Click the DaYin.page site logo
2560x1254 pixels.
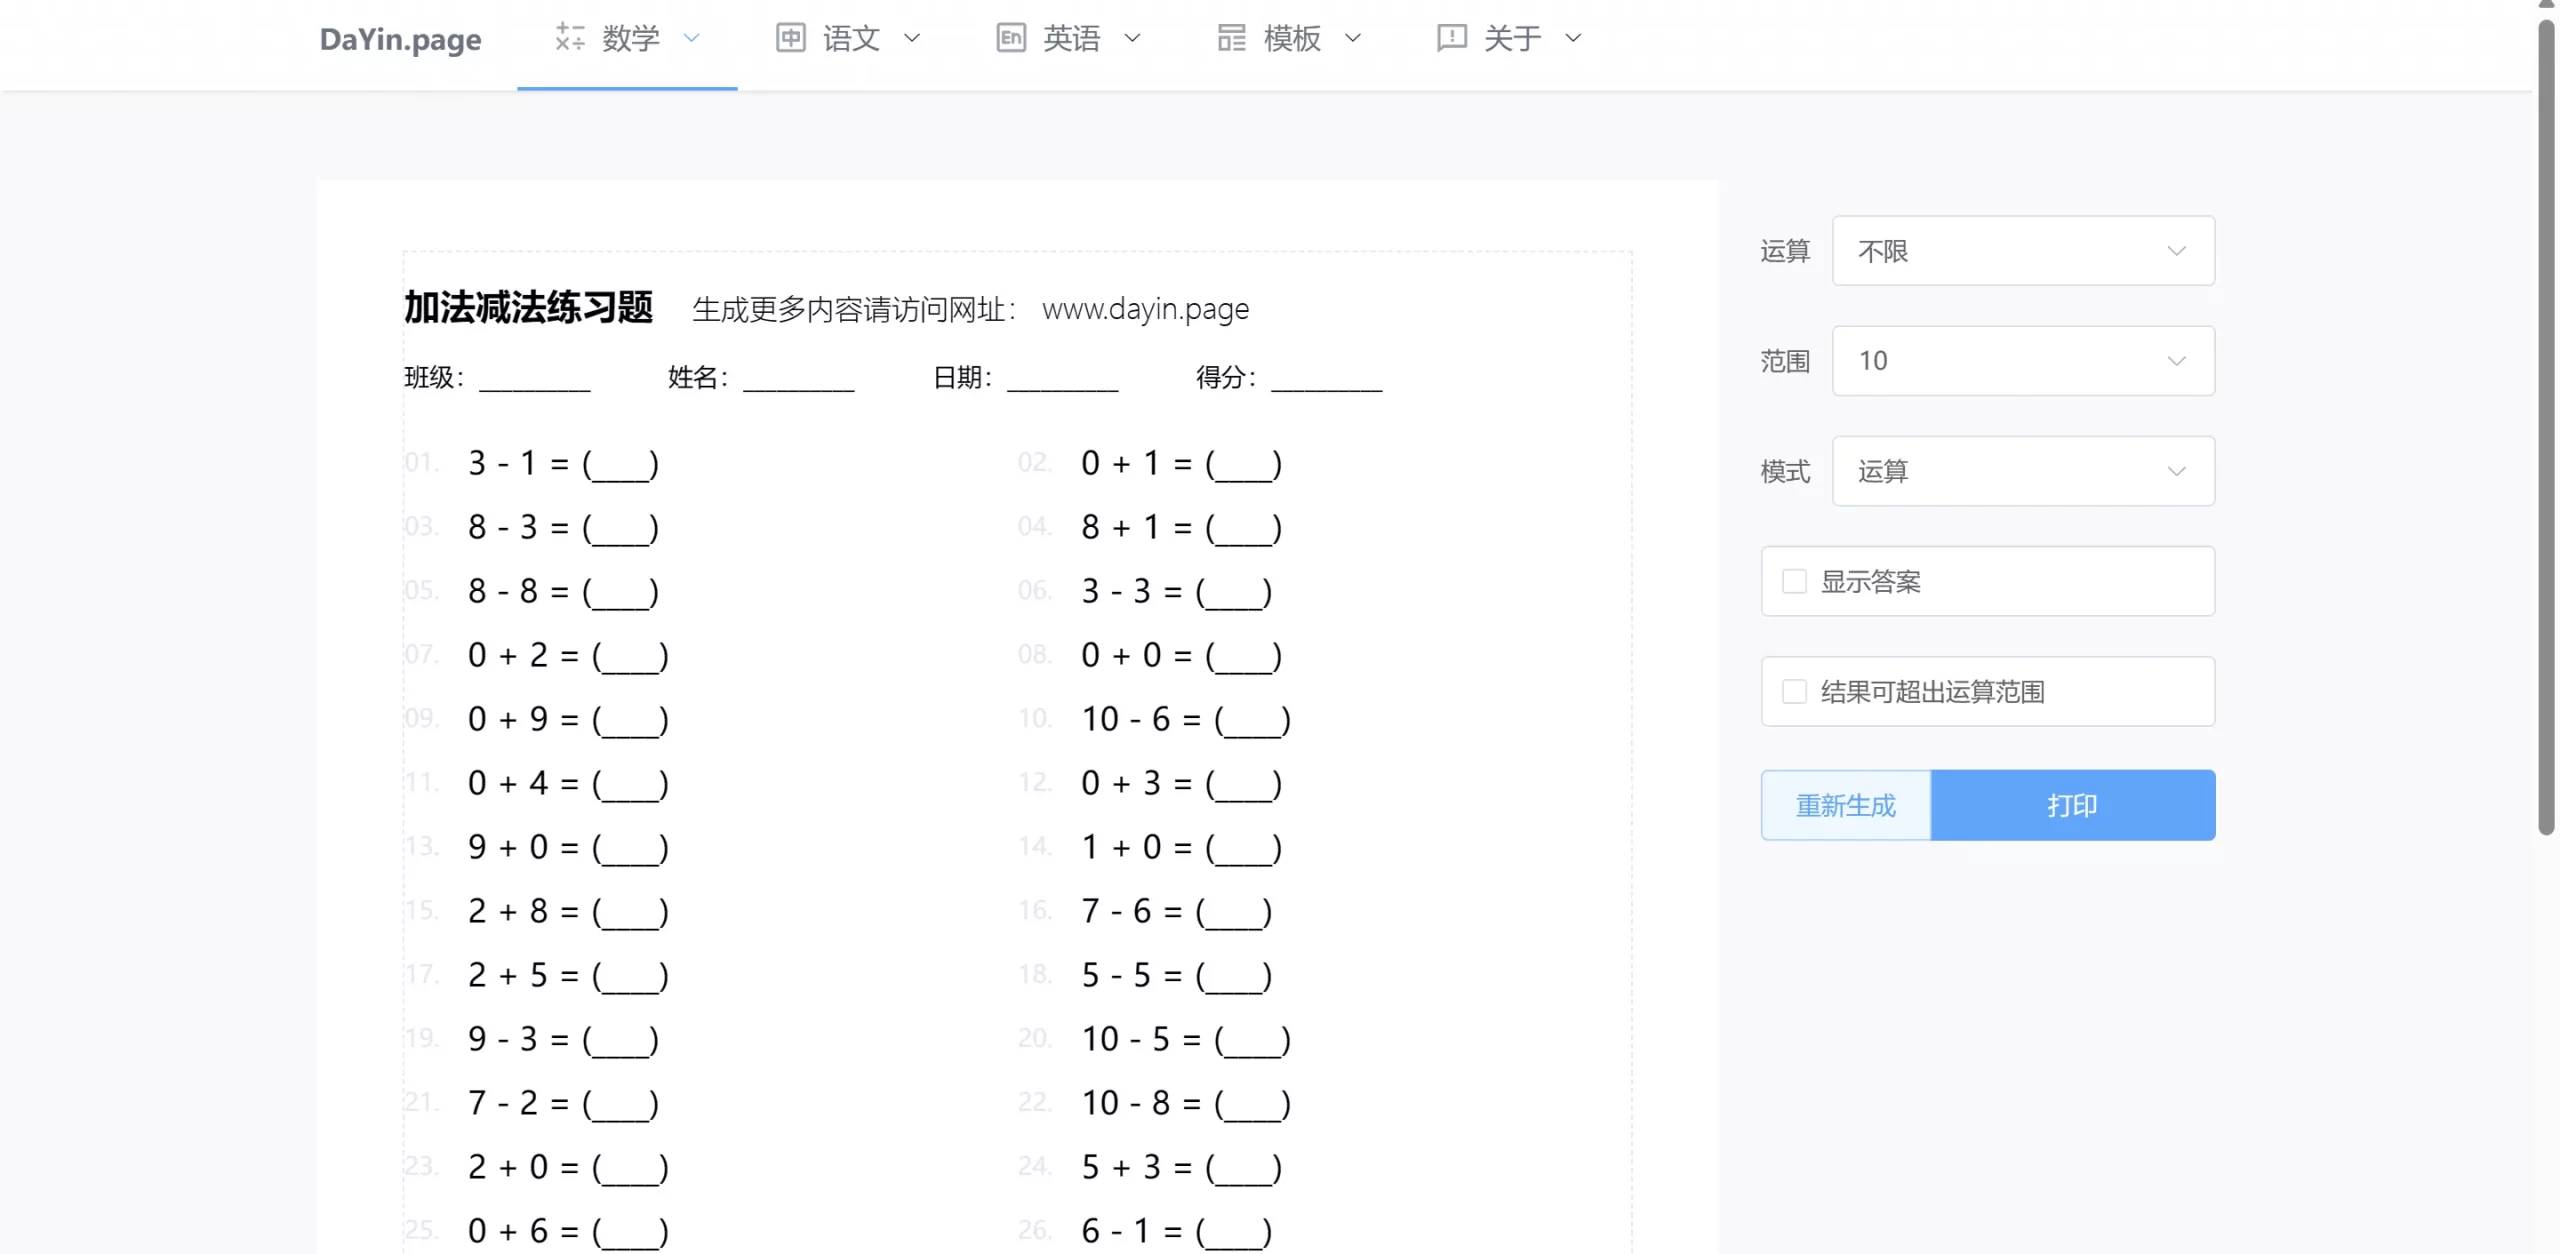pos(400,40)
